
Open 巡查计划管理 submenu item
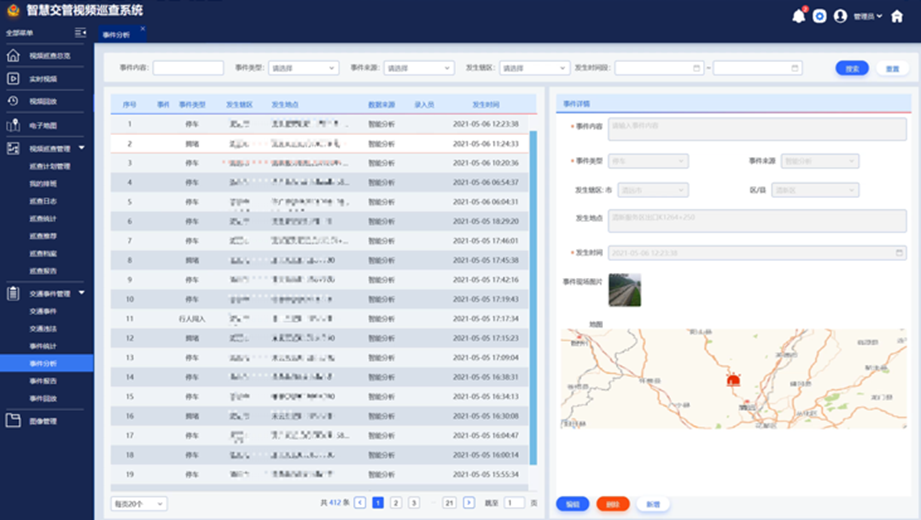(x=50, y=166)
